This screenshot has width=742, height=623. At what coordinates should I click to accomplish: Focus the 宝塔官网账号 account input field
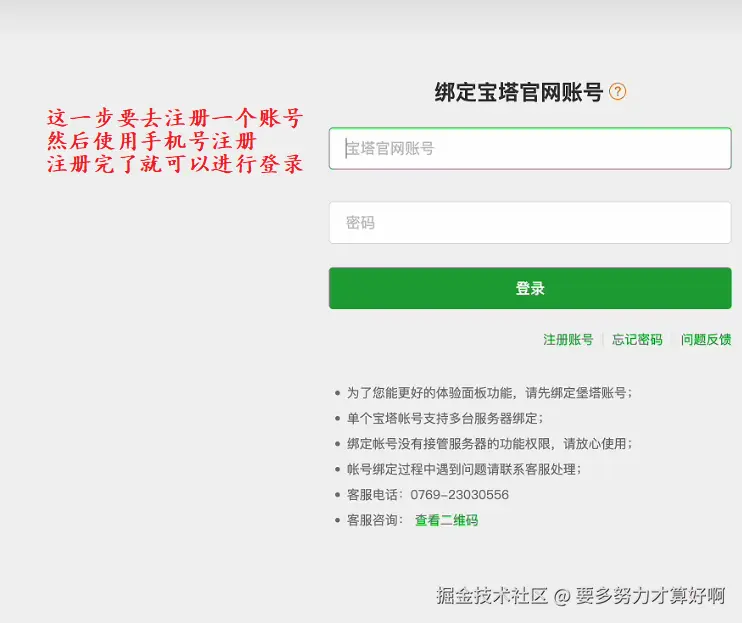tap(530, 149)
